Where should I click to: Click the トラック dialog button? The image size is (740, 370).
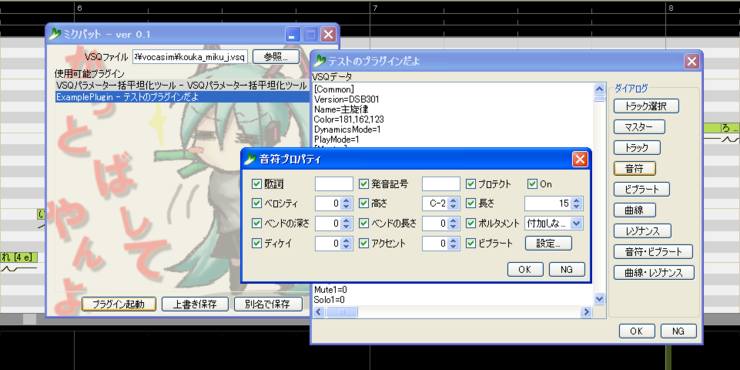[x=637, y=148]
